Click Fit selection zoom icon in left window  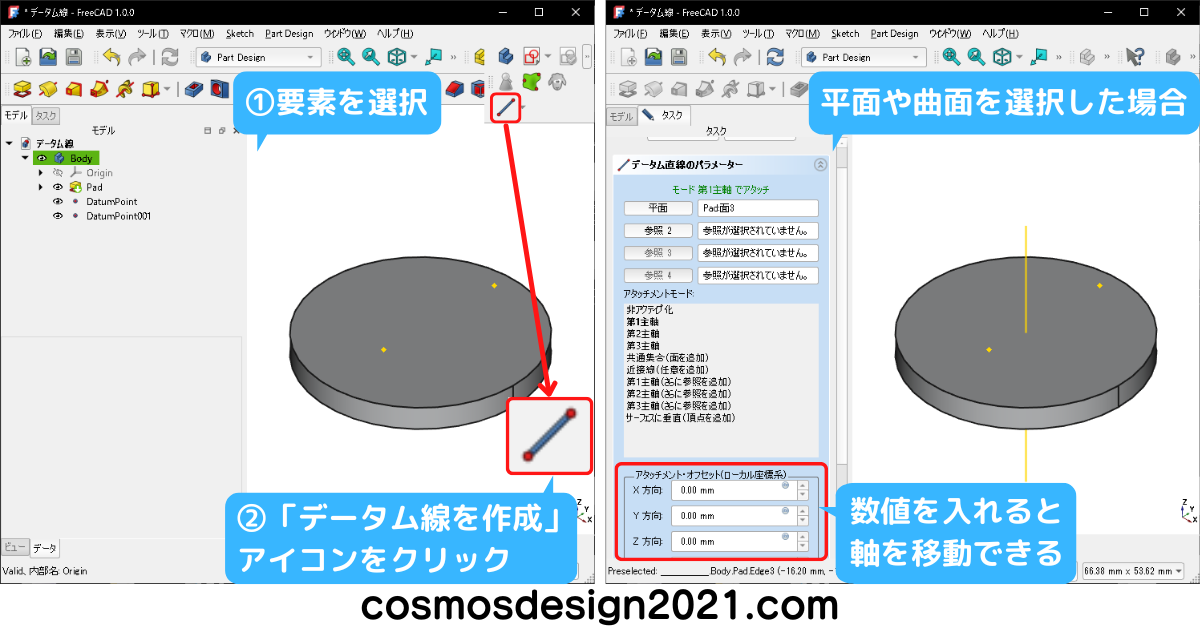click(371, 57)
